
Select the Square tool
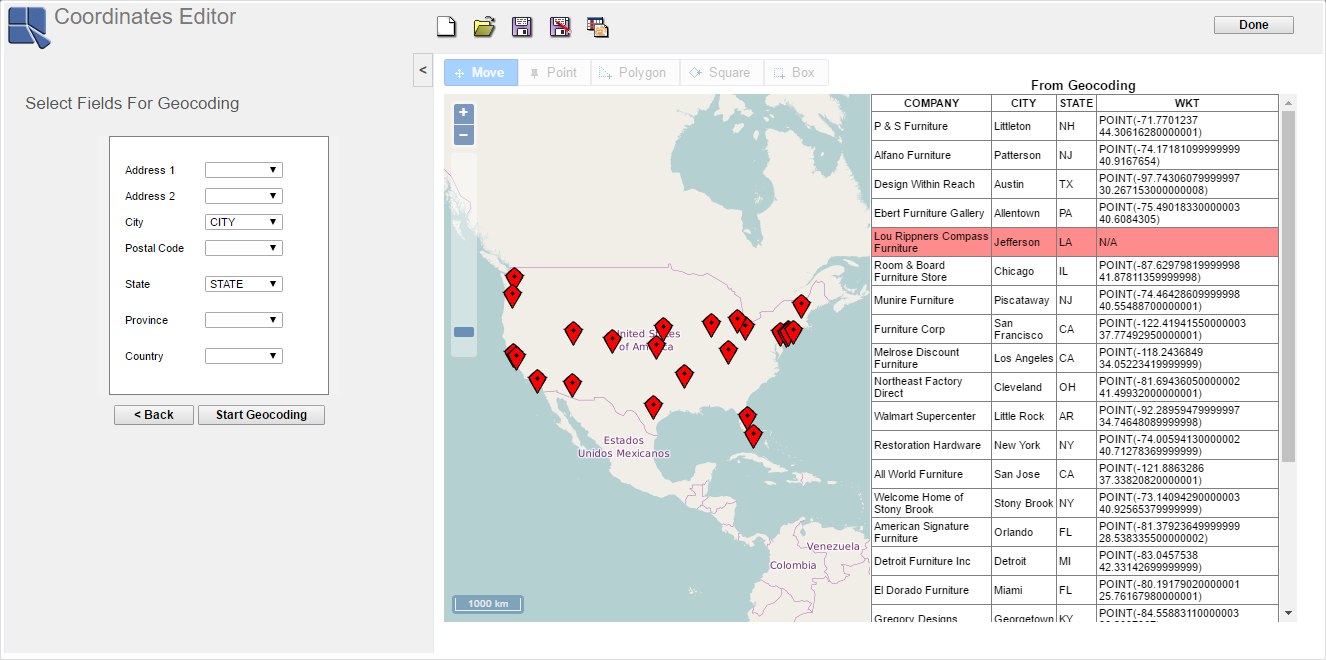tap(721, 73)
